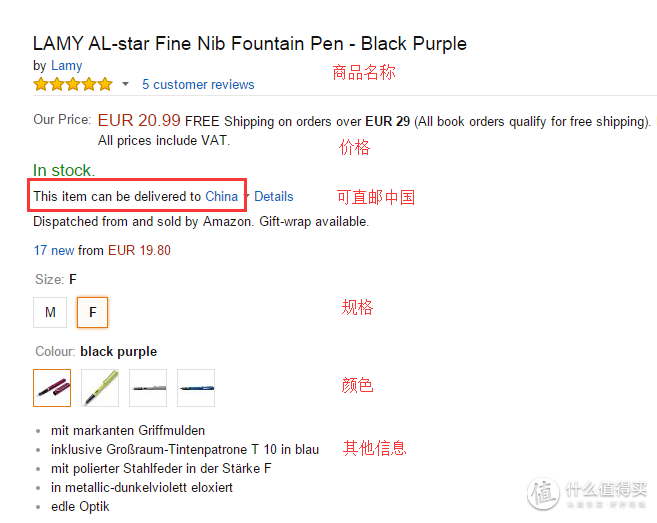Click the In stock status text

(64, 171)
